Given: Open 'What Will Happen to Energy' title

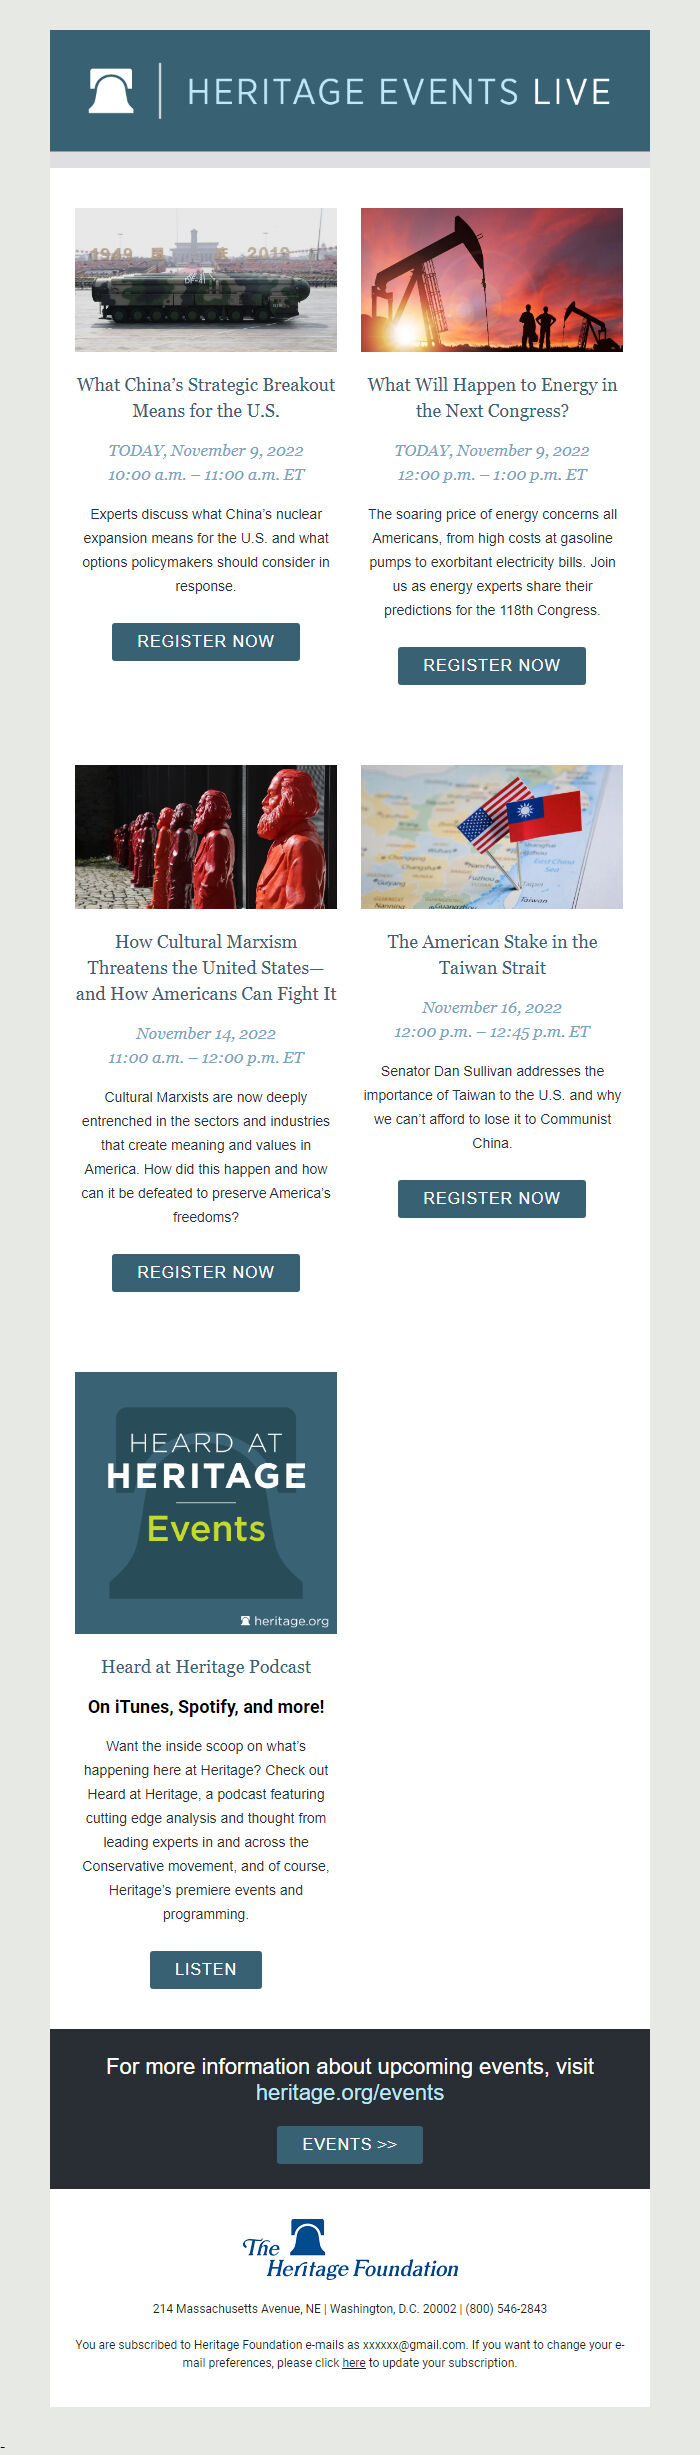Looking at the screenshot, I should pos(492,398).
